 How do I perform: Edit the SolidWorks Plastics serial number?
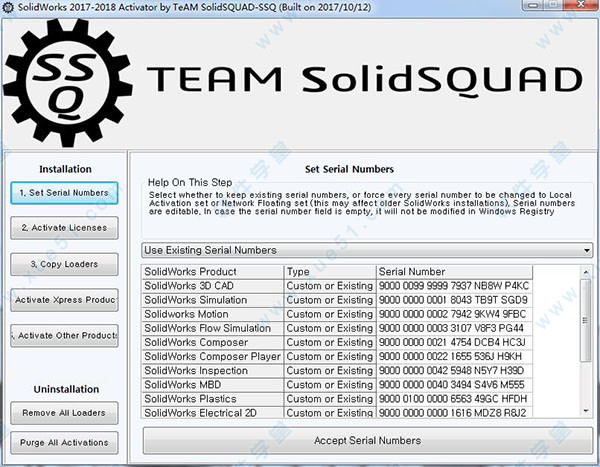454,399
